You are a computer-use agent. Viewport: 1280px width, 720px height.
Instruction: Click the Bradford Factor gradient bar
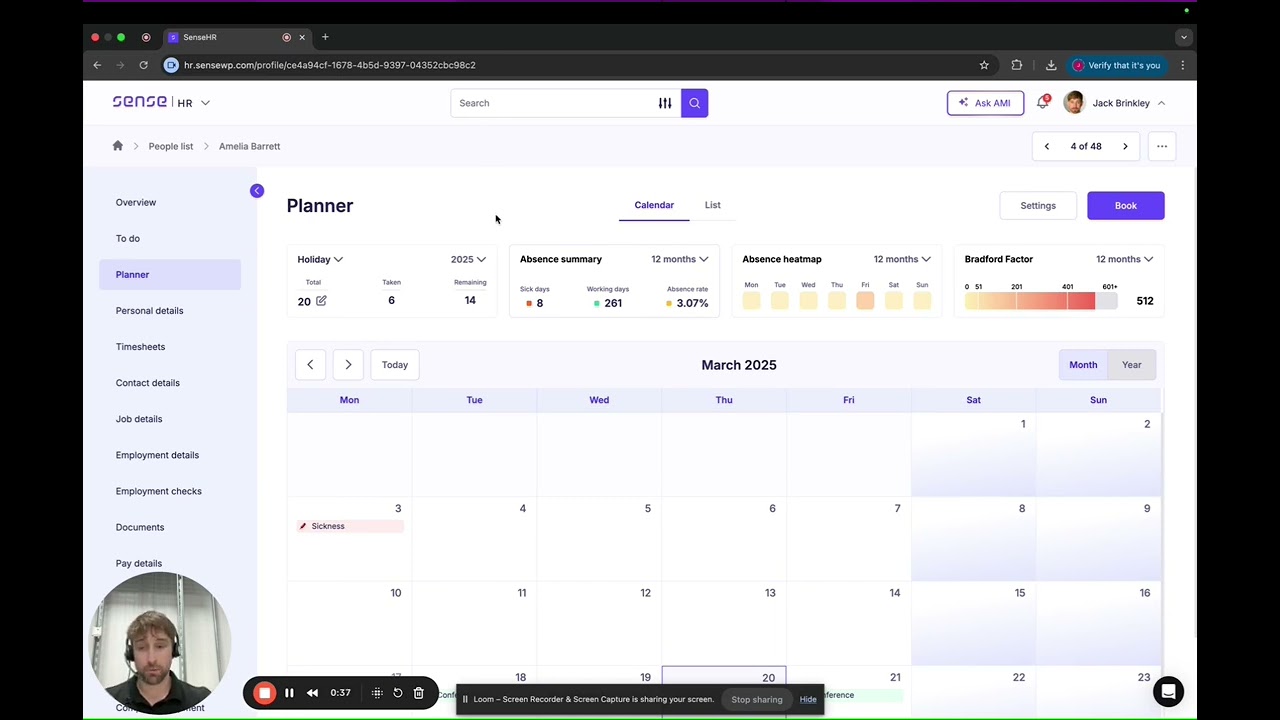(1041, 301)
